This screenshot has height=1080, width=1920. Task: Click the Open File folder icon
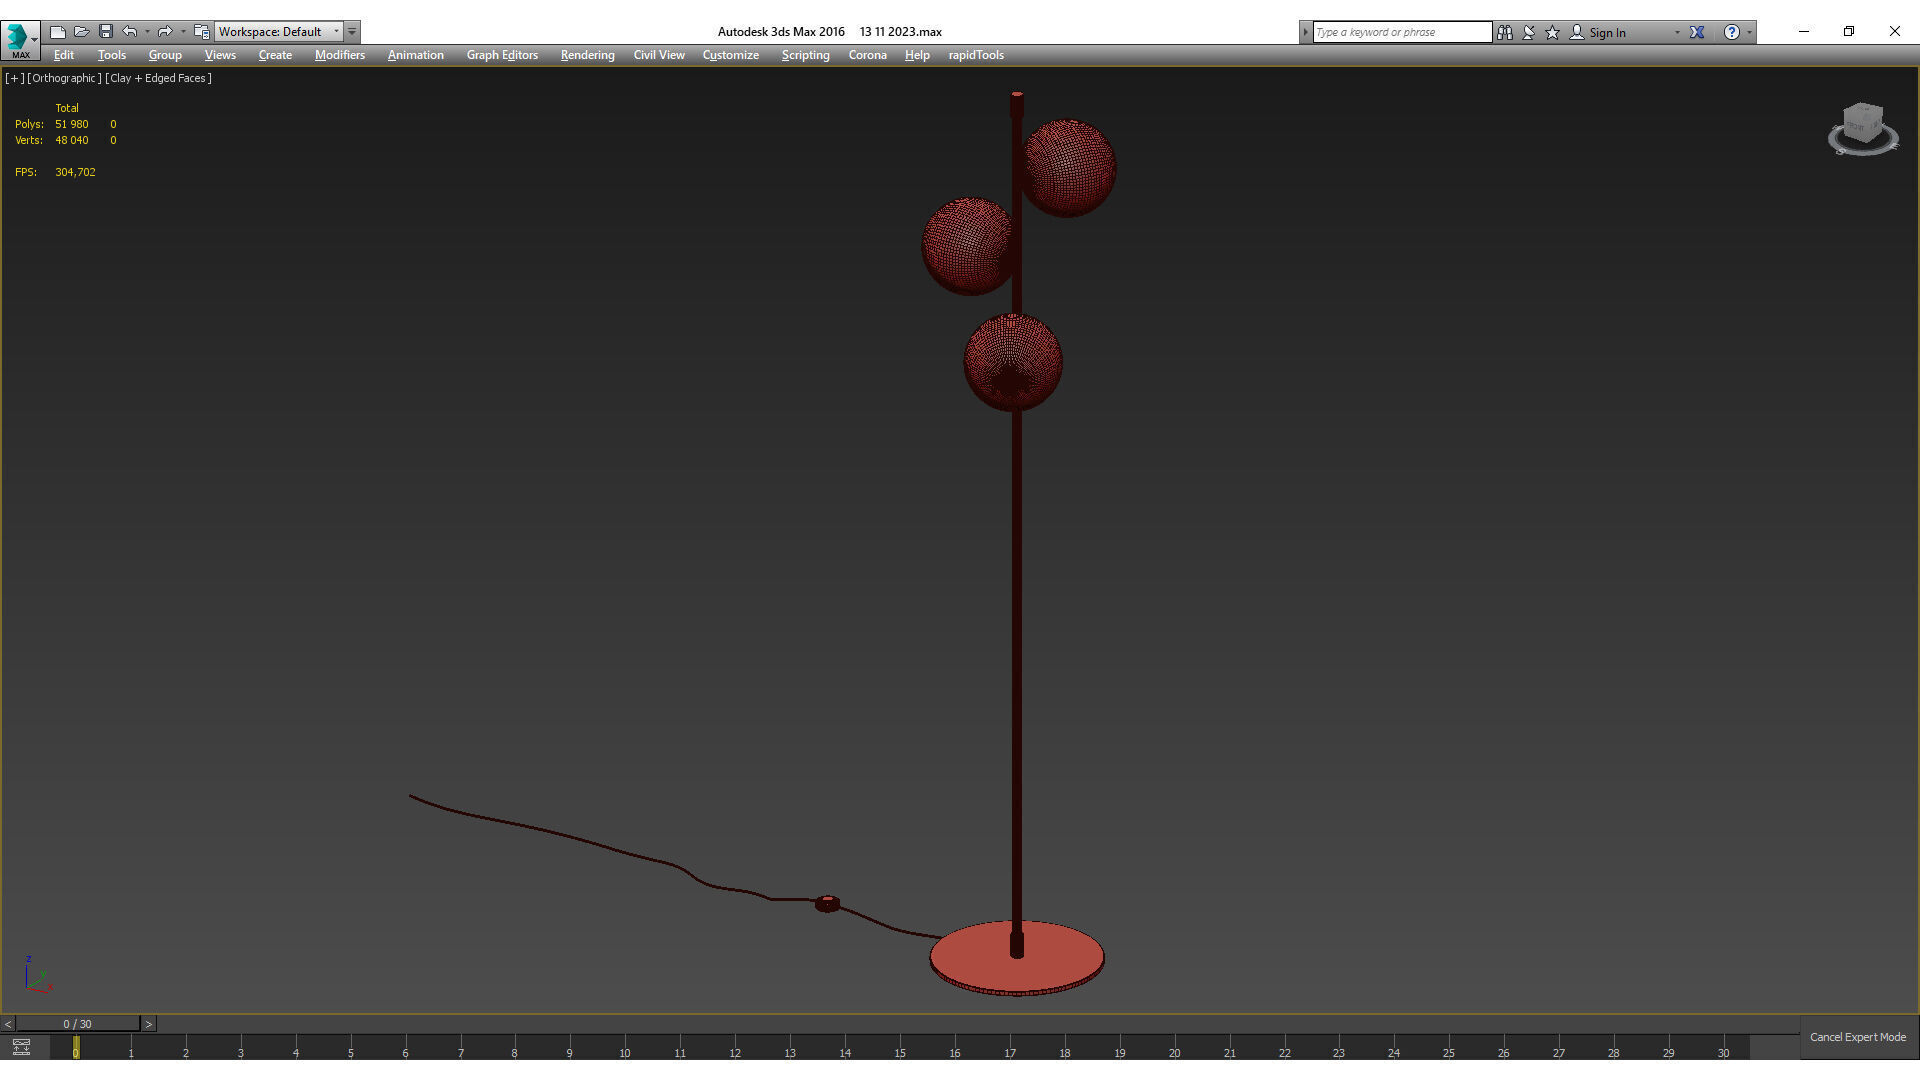(x=82, y=32)
